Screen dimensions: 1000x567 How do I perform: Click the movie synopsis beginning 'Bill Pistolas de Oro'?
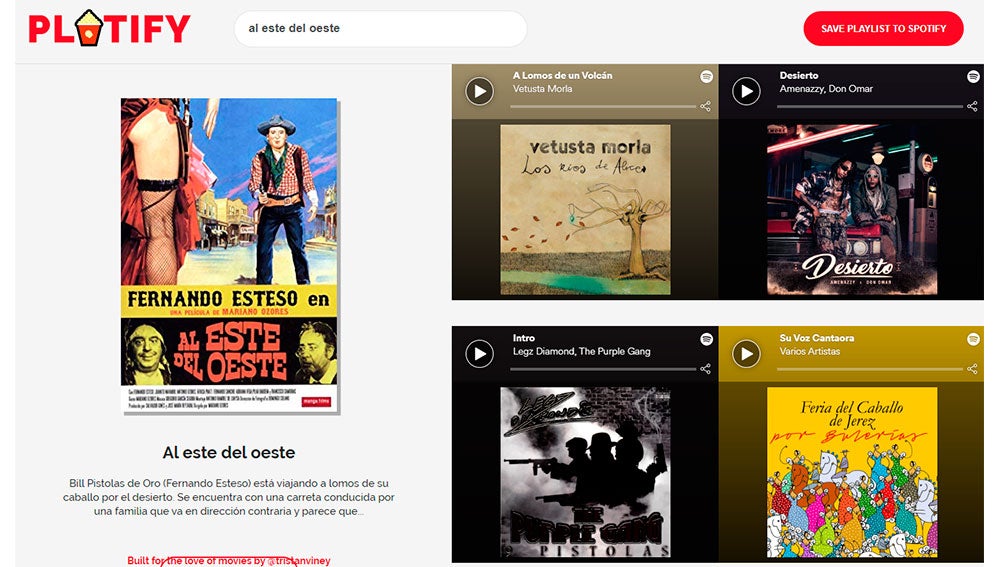[229, 497]
